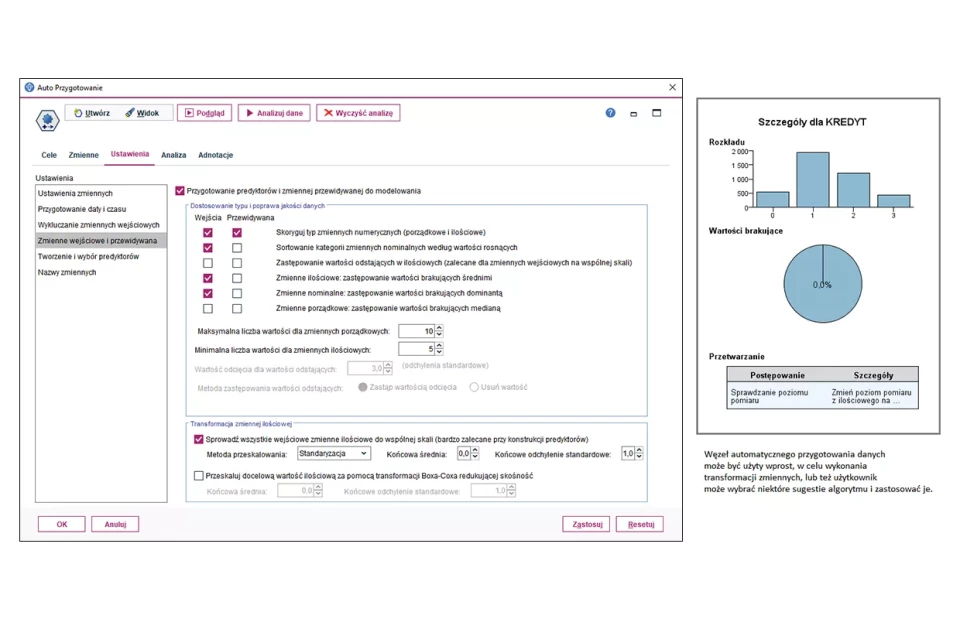This screenshot has height=619, width=960.
Task: Click Wyczyść analizę with the red X
Action: coord(358,113)
